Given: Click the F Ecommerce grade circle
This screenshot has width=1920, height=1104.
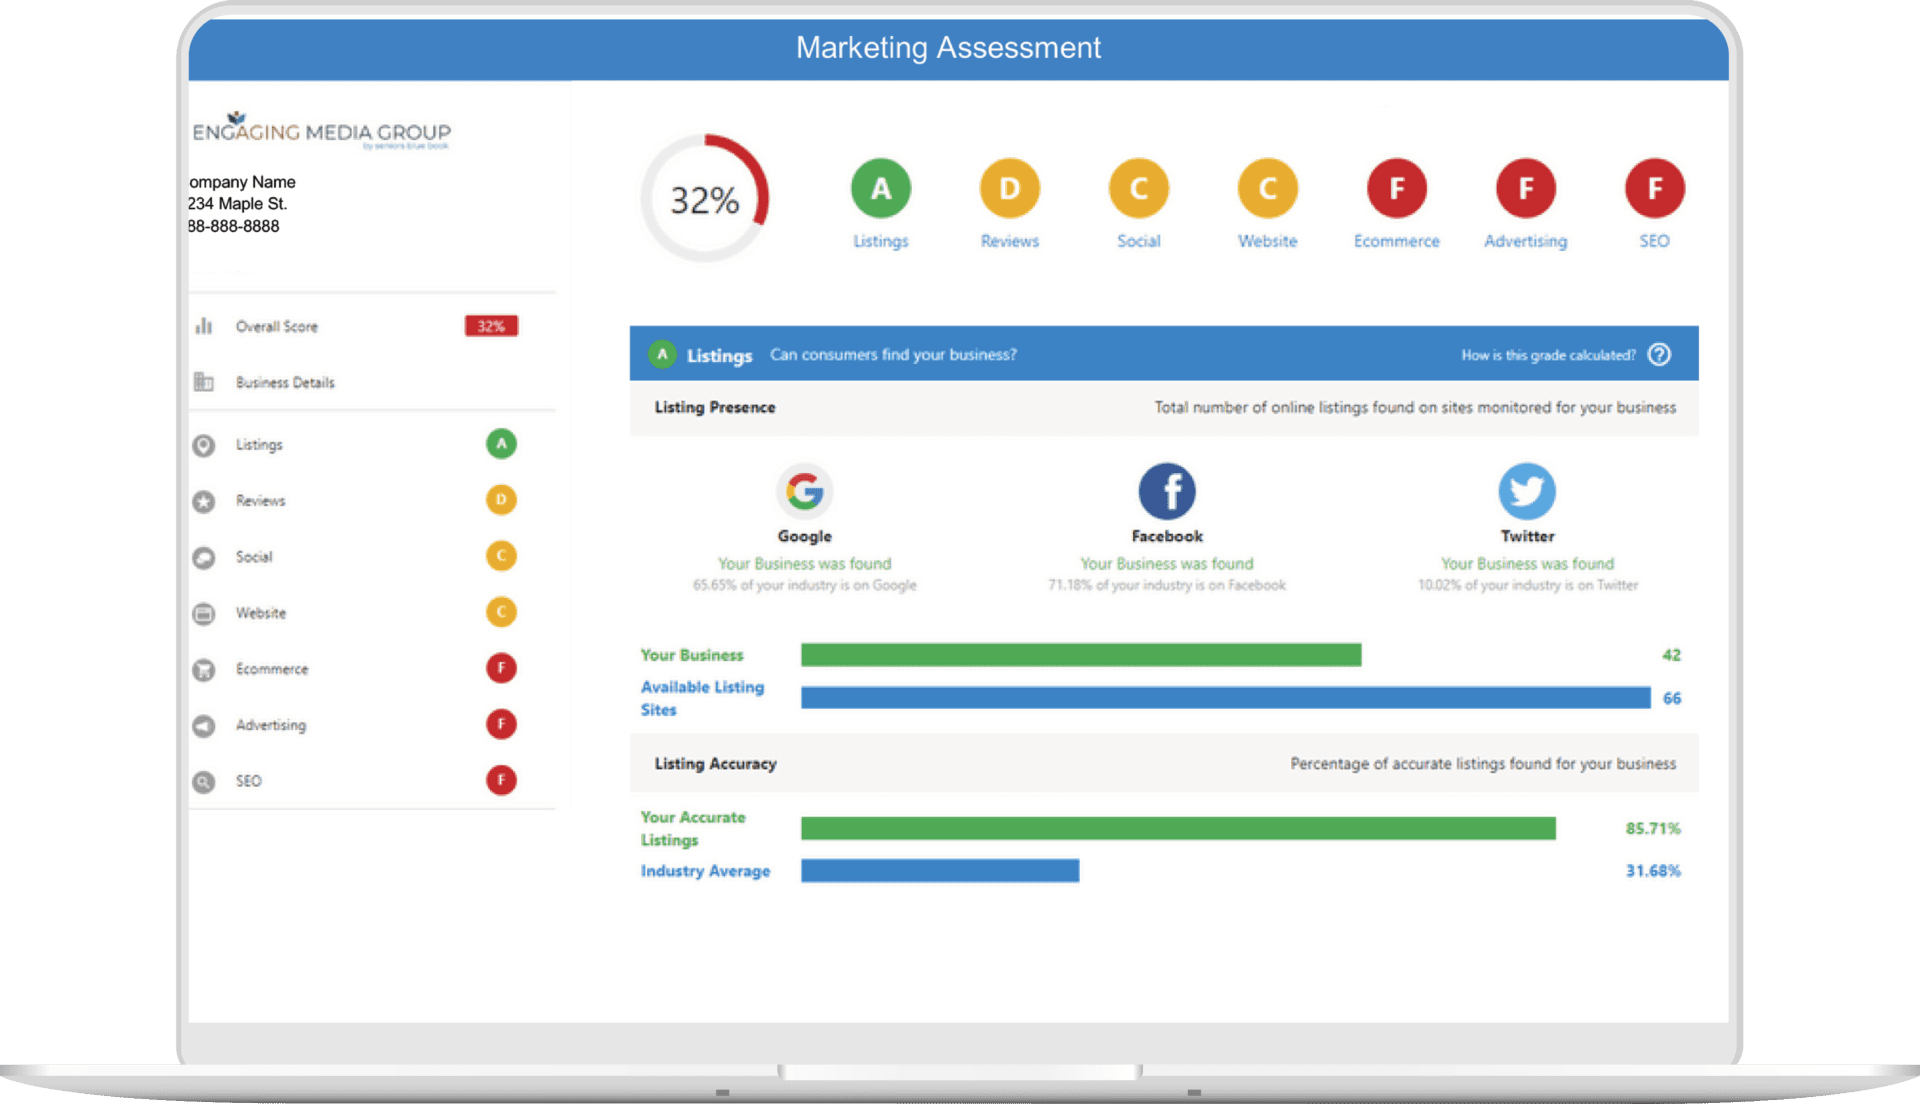Looking at the screenshot, I should [1396, 188].
